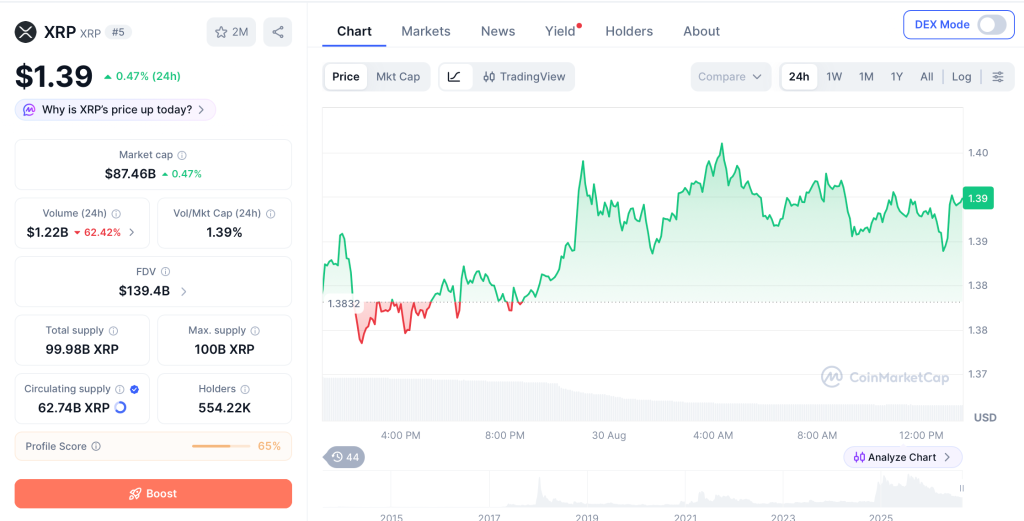The height and width of the screenshot is (521, 1024).
Task: Open Why is XRP's price up today
Action: 116,110
